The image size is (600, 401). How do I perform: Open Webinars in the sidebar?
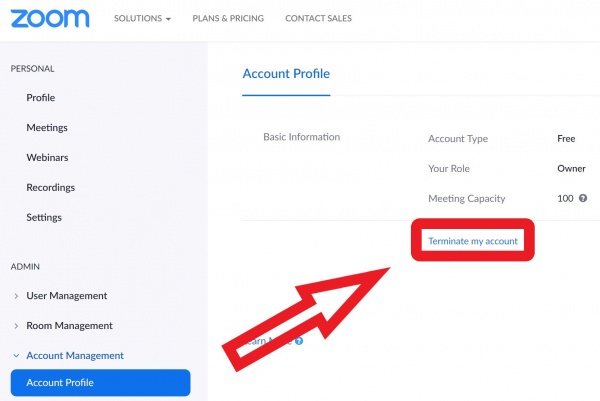(x=47, y=158)
